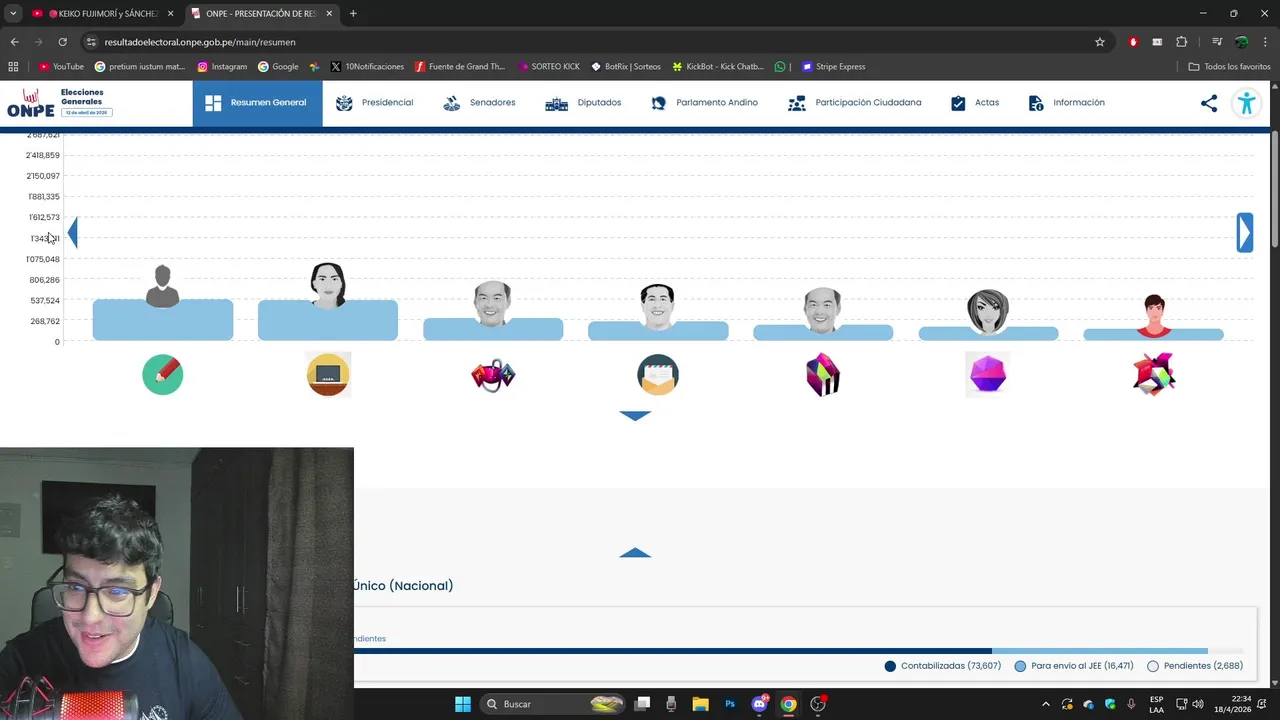Show previous candidates with left arrow
The height and width of the screenshot is (720, 1280).
point(72,233)
